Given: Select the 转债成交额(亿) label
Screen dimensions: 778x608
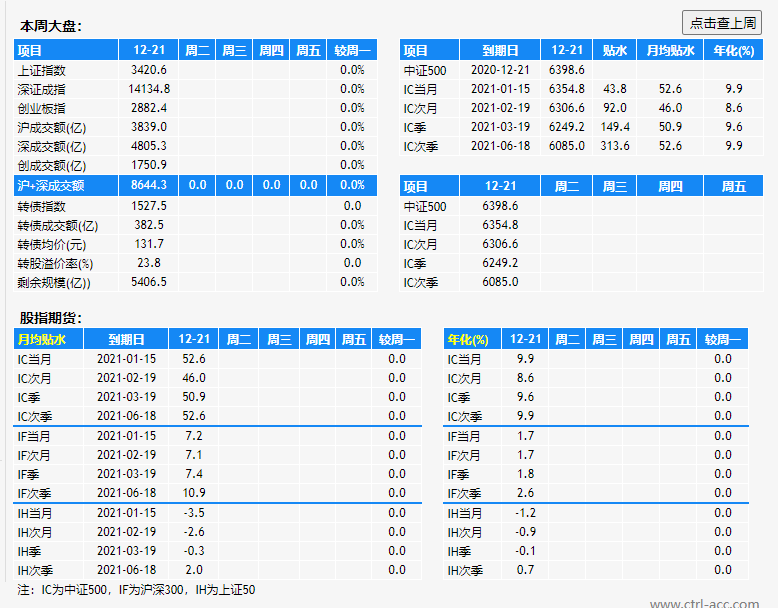Looking at the screenshot, I should (x=58, y=226).
